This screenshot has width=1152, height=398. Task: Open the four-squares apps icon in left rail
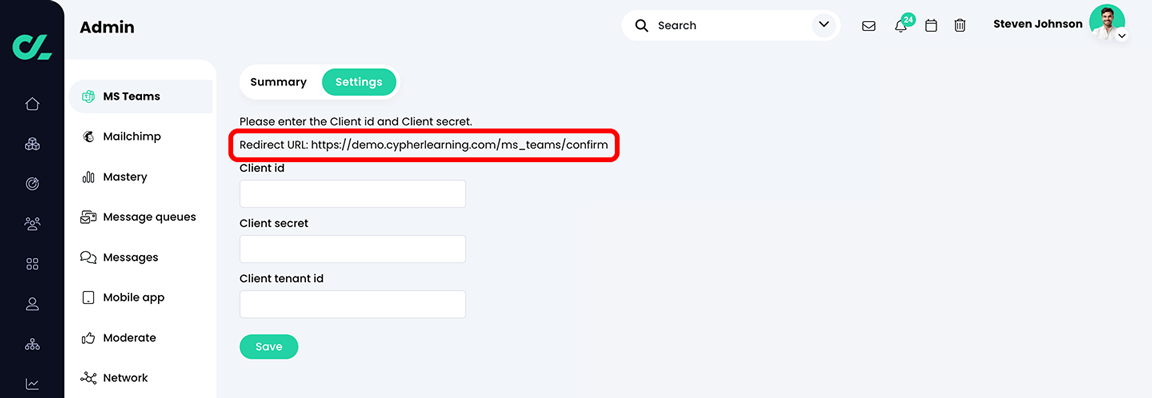click(32, 264)
